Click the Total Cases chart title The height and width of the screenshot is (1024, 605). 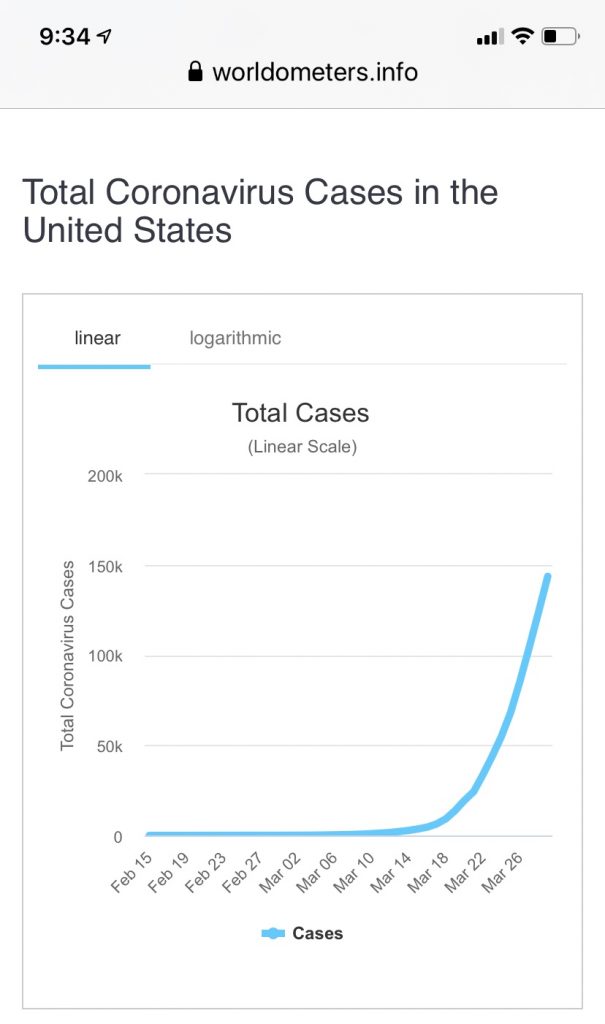pyautogui.click(x=301, y=412)
